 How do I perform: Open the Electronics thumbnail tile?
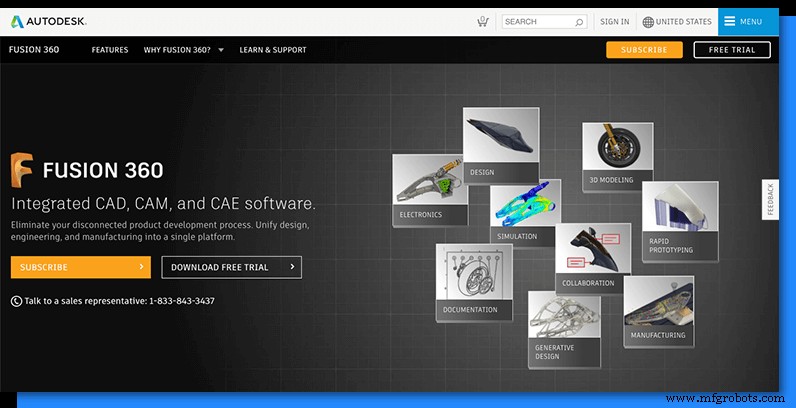[430, 189]
